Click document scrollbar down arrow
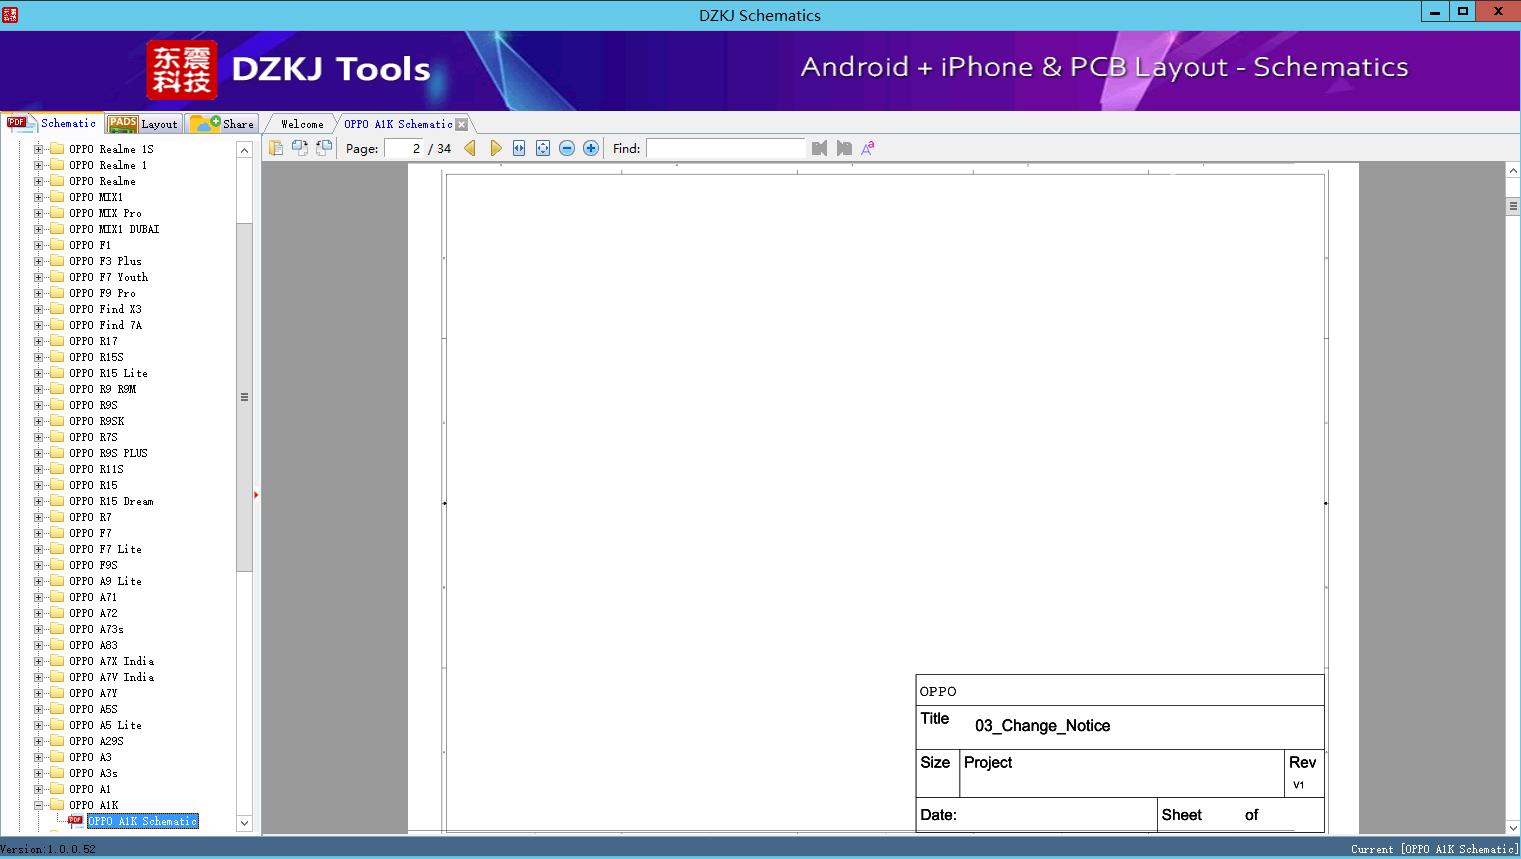The height and width of the screenshot is (859, 1521). (x=1513, y=827)
